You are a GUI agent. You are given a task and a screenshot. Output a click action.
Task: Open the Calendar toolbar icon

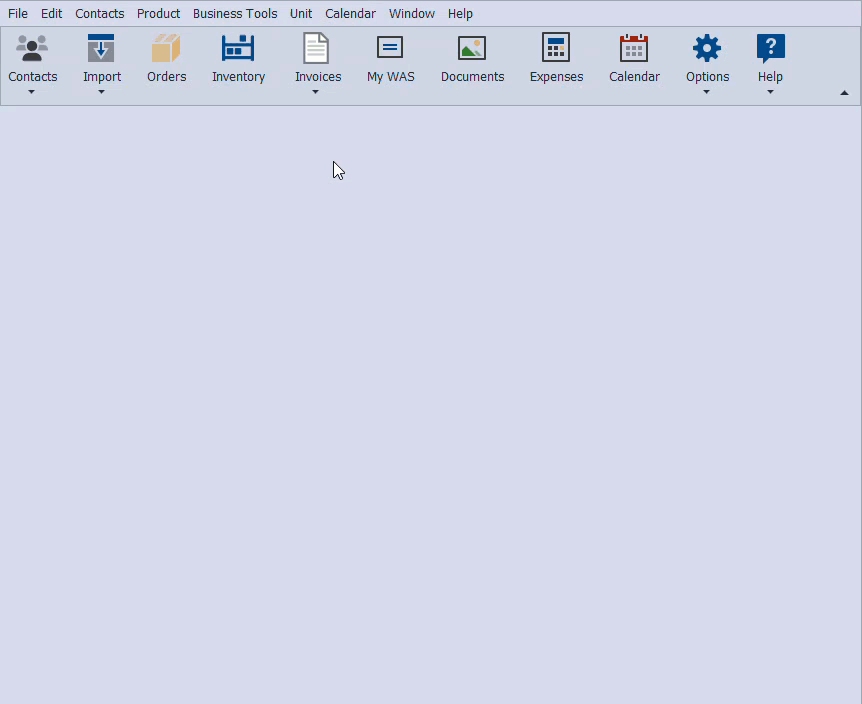coord(634,48)
